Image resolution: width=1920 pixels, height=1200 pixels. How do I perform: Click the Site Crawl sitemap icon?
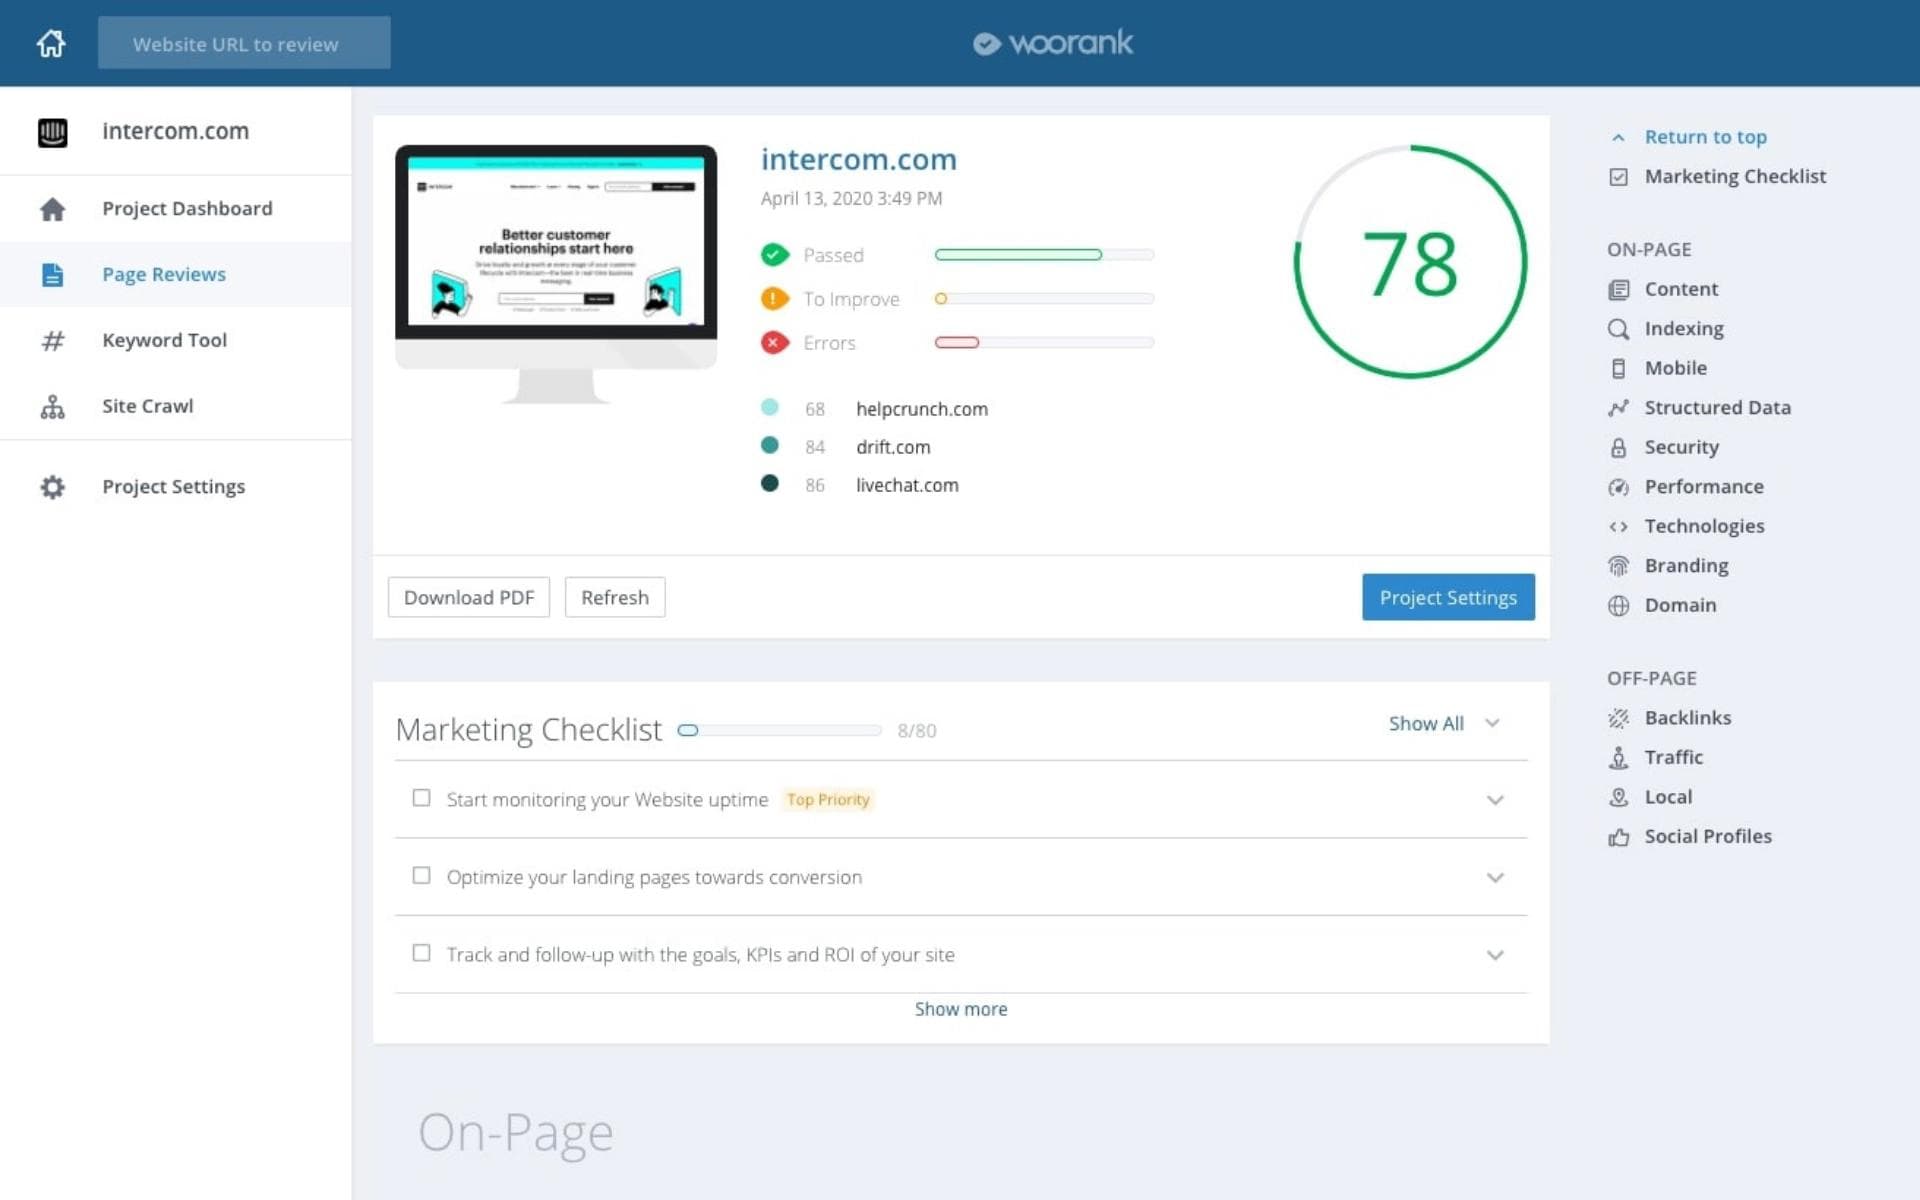point(52,407)
